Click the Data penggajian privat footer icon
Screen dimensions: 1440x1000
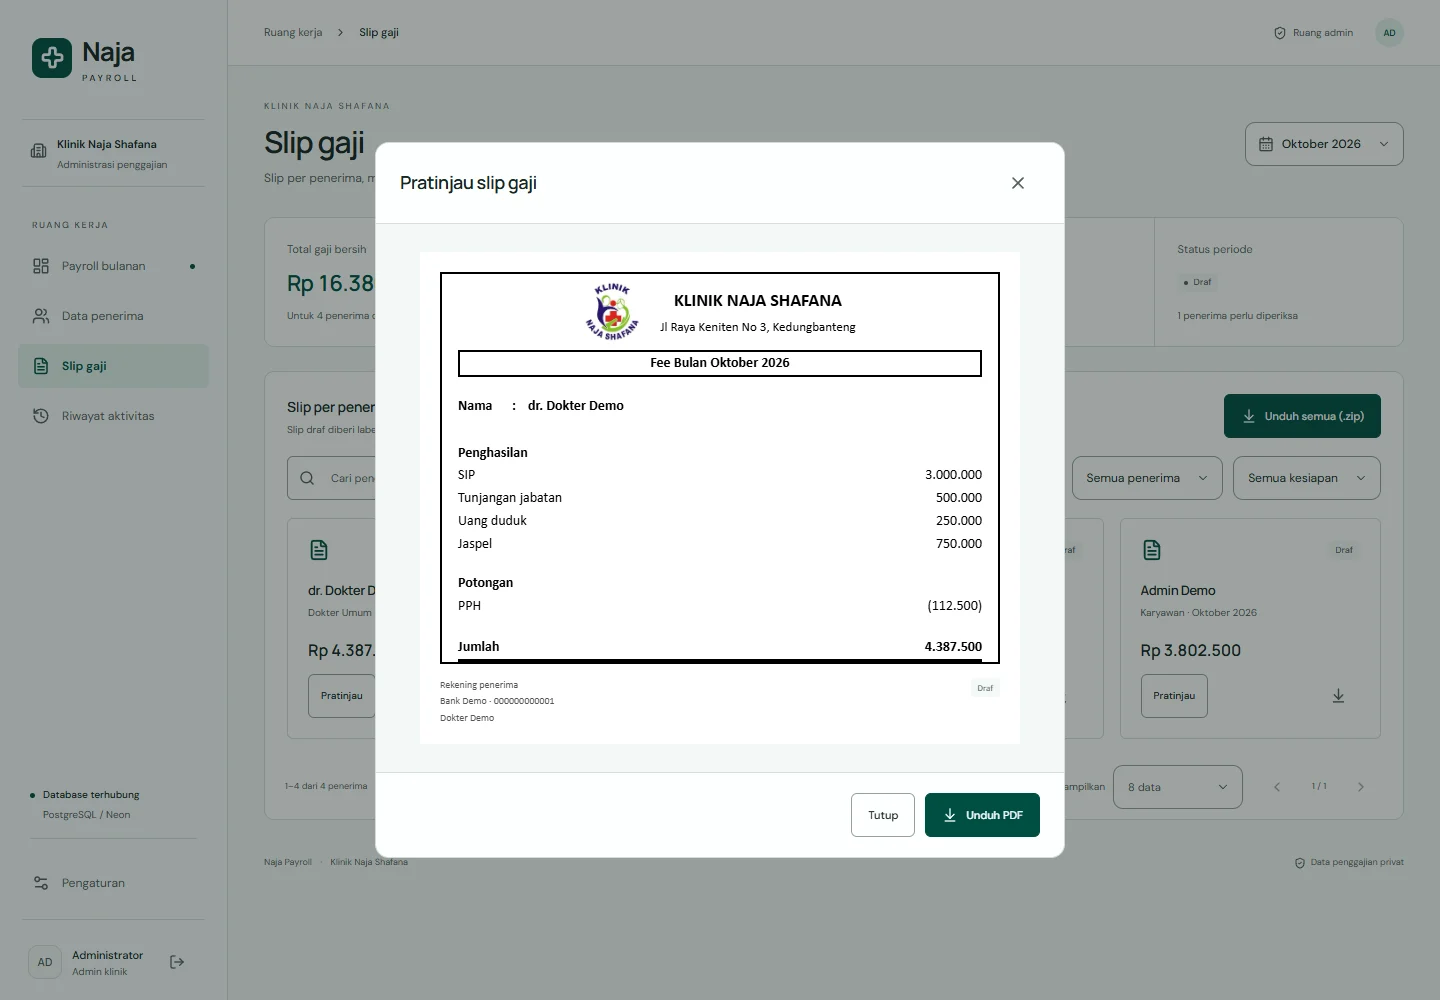pyautogui.click(x=1300, y=863)
